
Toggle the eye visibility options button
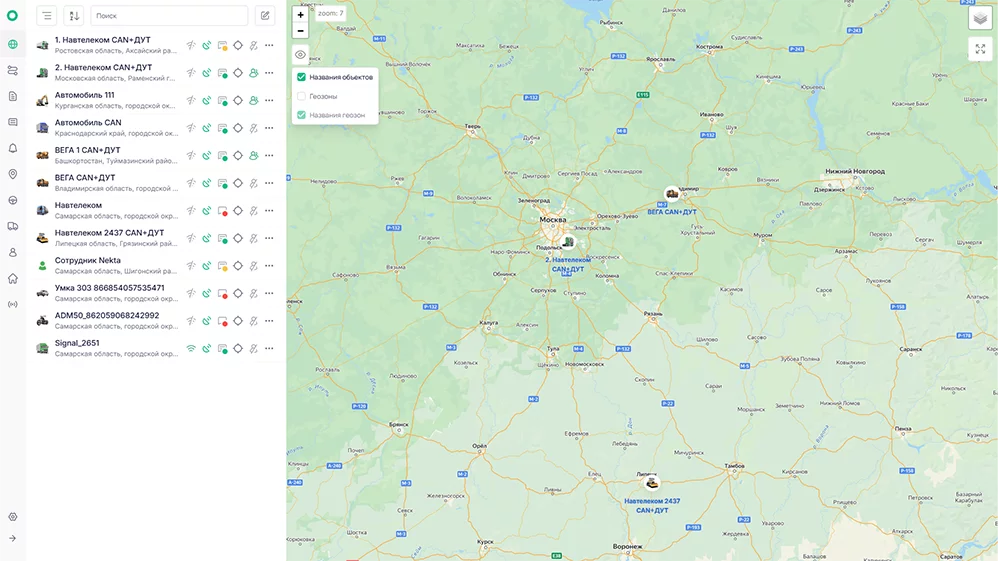(x=300, y=55)
